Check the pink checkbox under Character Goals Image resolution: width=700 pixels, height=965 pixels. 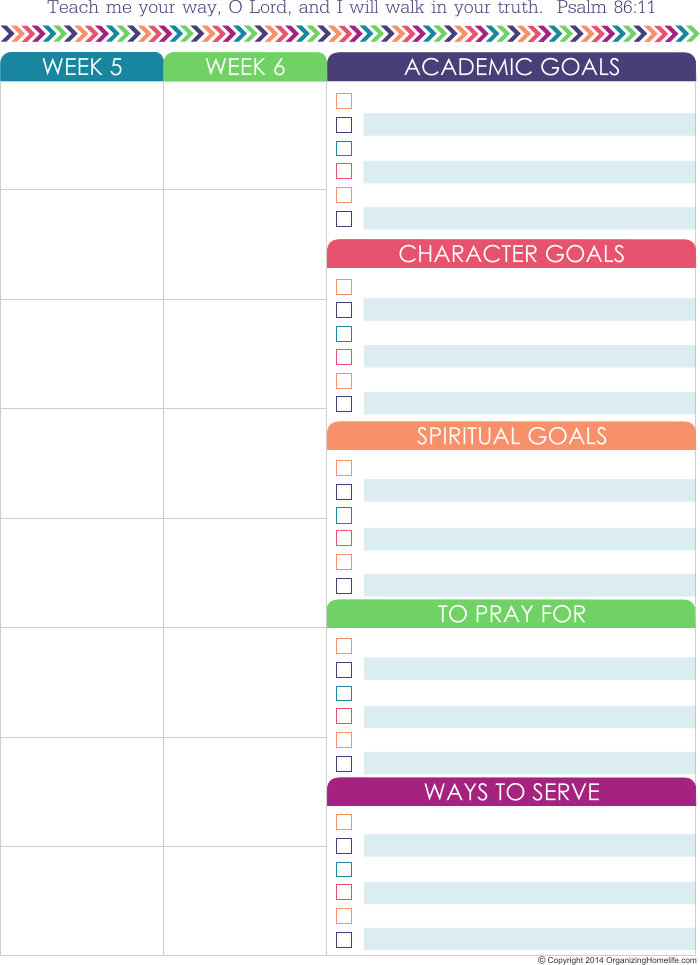[344, 357]
